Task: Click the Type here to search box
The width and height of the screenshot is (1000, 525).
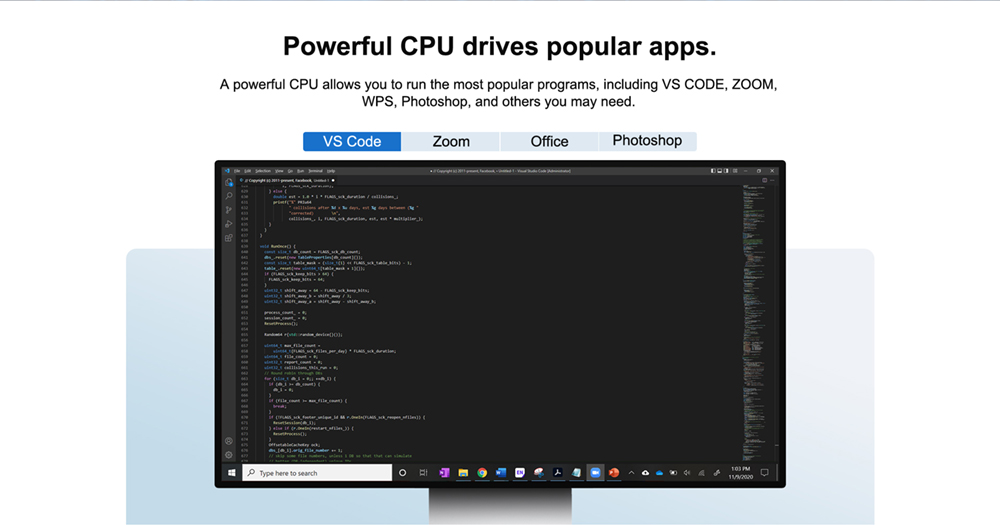Action: (320, 473)
